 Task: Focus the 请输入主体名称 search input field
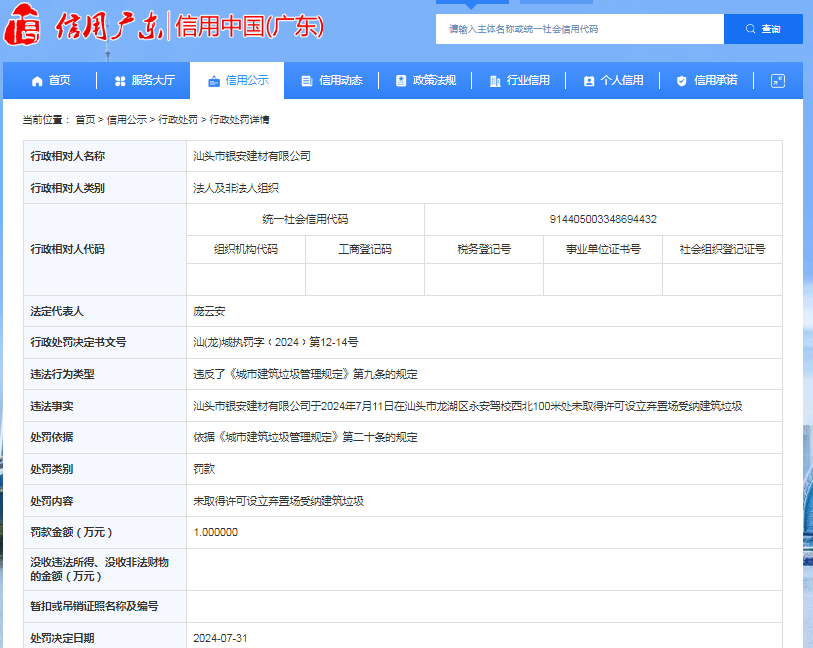pos(580,29)
